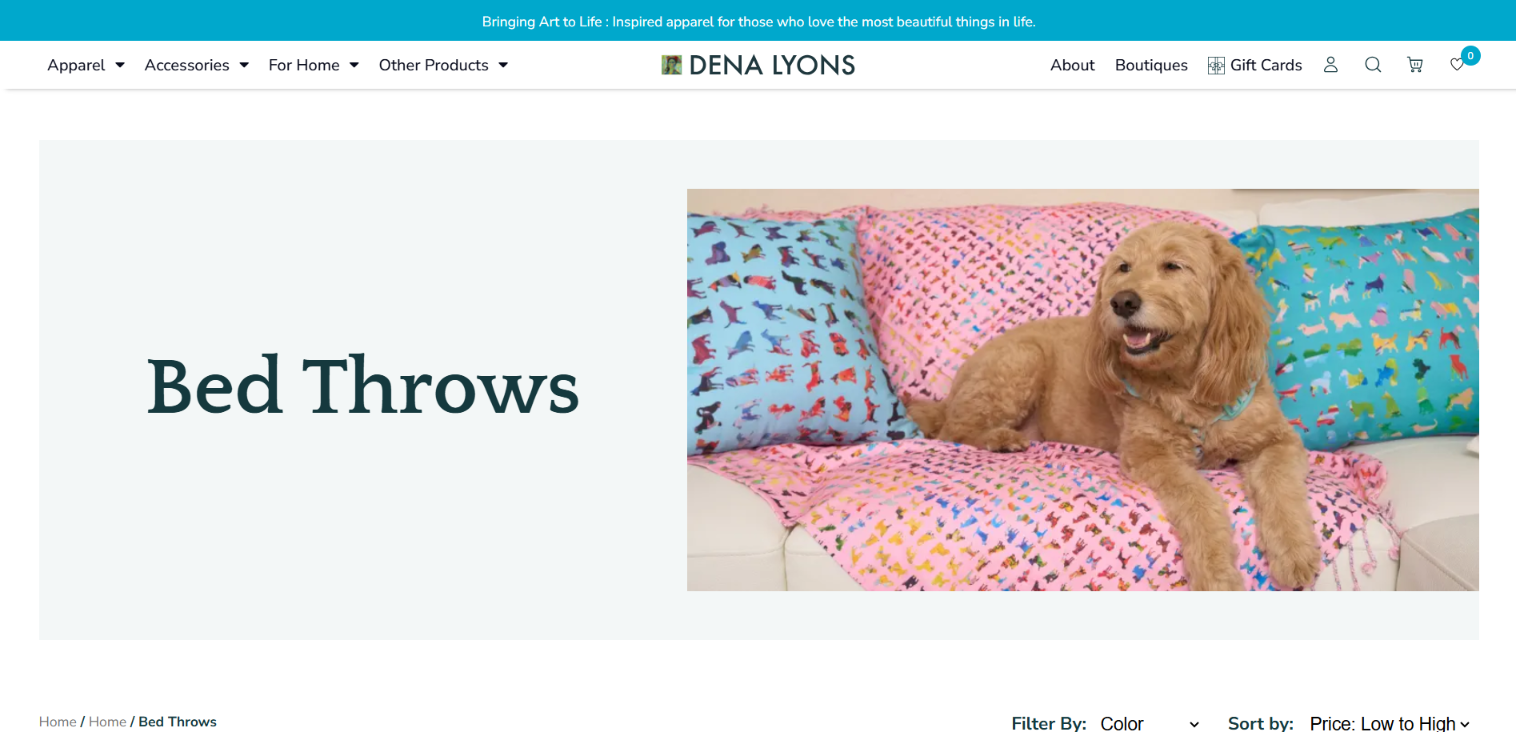Image resolution: width=1516 pixels, height=732 pixels.
Task: Open the For Home dropdown menu
Action: pyautogui.click(x=314, y=65)
